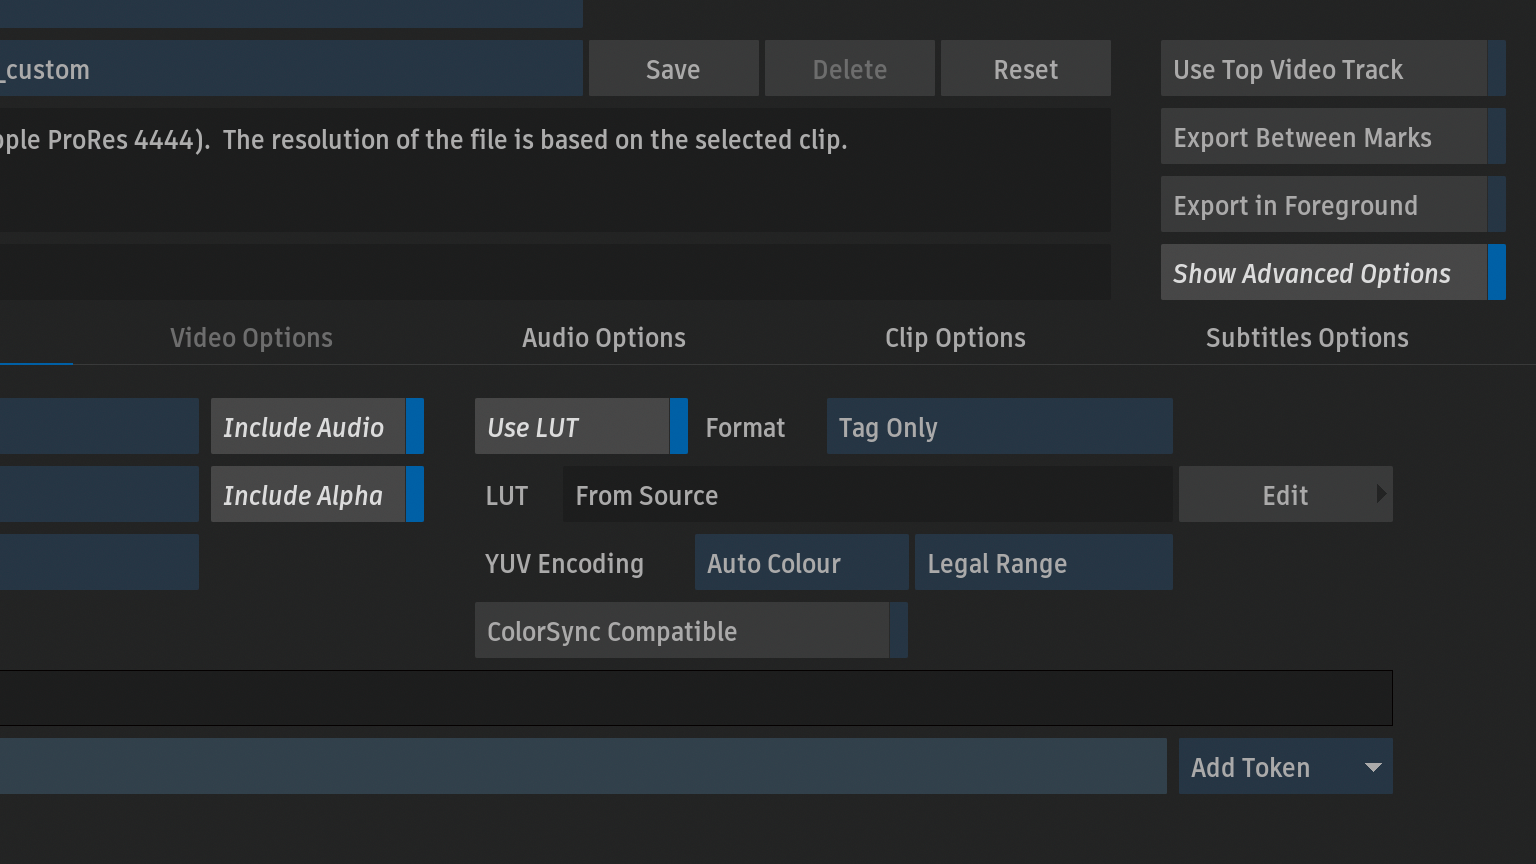Image resolution: width=1536 pixels, height=864 pixels.
Task: Enable ColorSync Compatible option
Action: click(690, 631)
